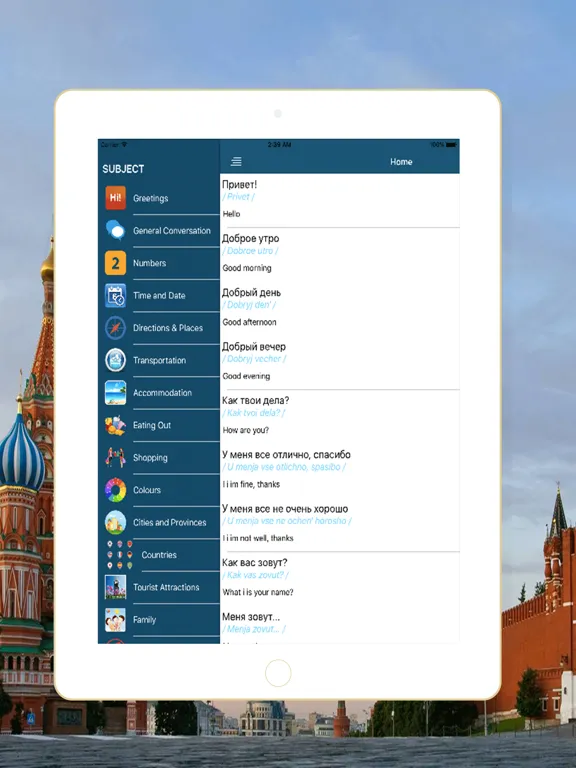Select the Tourist Attractions photo icon
This screenshot has height=768, width=576.
116,587
